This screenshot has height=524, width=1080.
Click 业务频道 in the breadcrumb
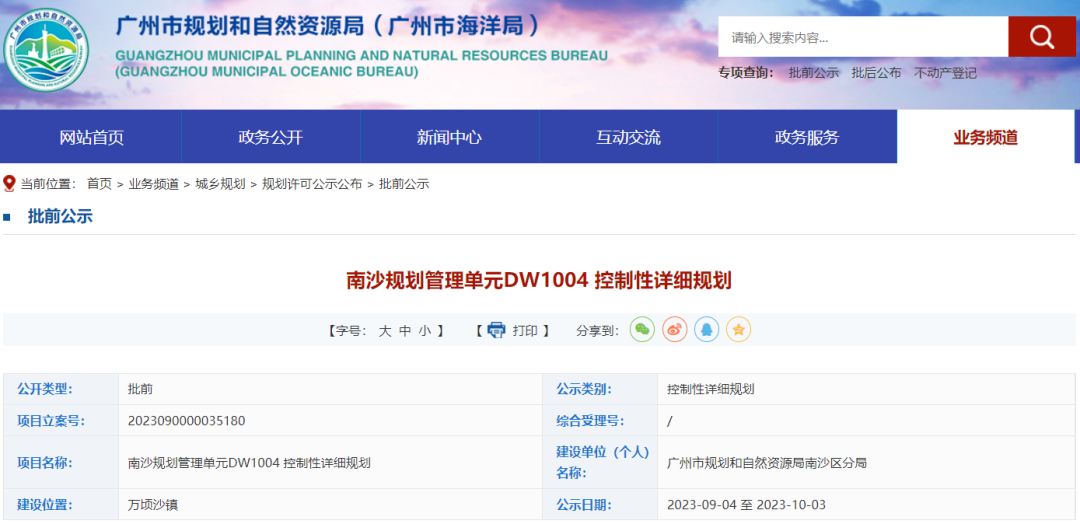[154, 184]
